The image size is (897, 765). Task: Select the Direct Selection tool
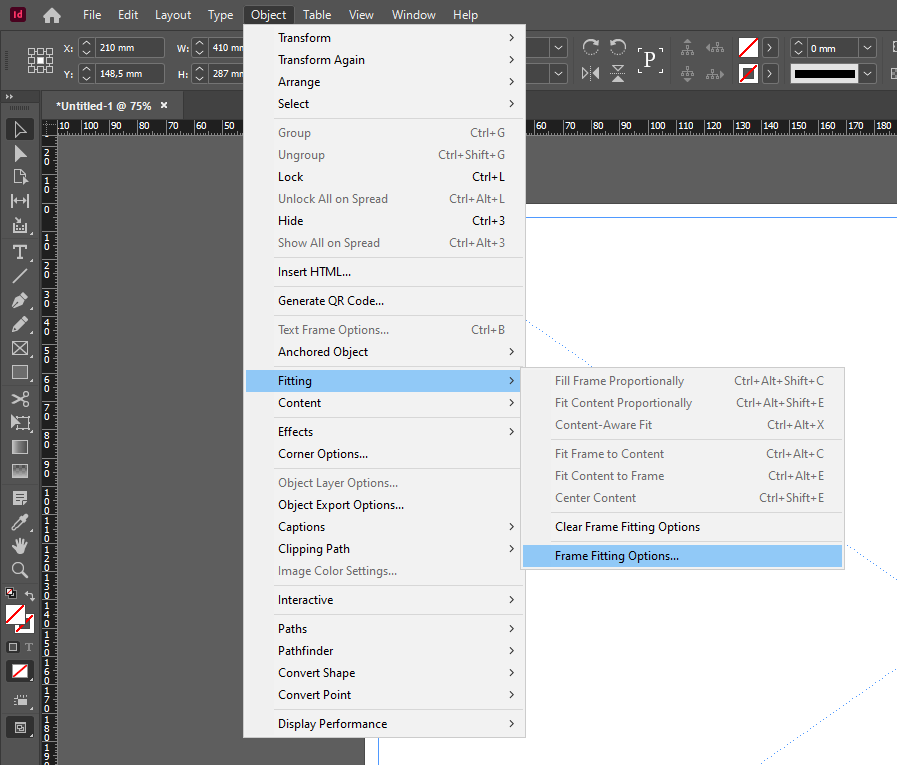pos(20,153)
